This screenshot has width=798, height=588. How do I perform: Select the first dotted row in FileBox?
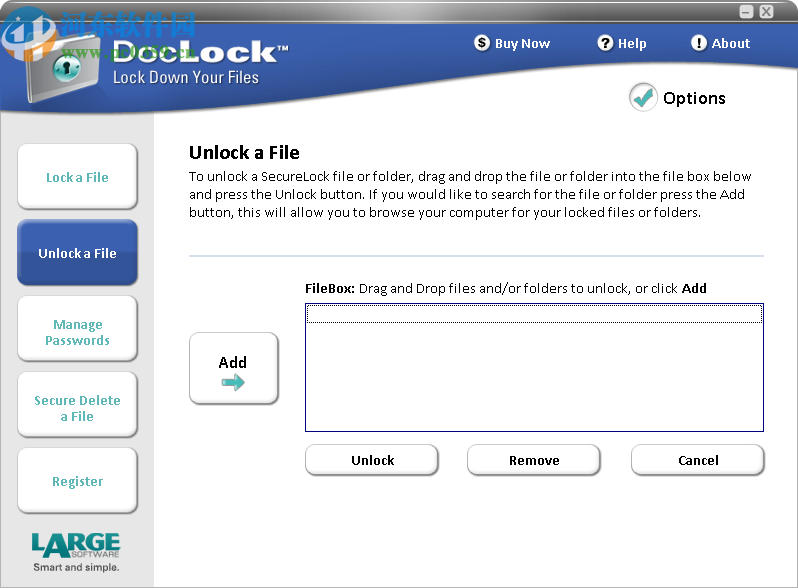click(x=534, y=314)
